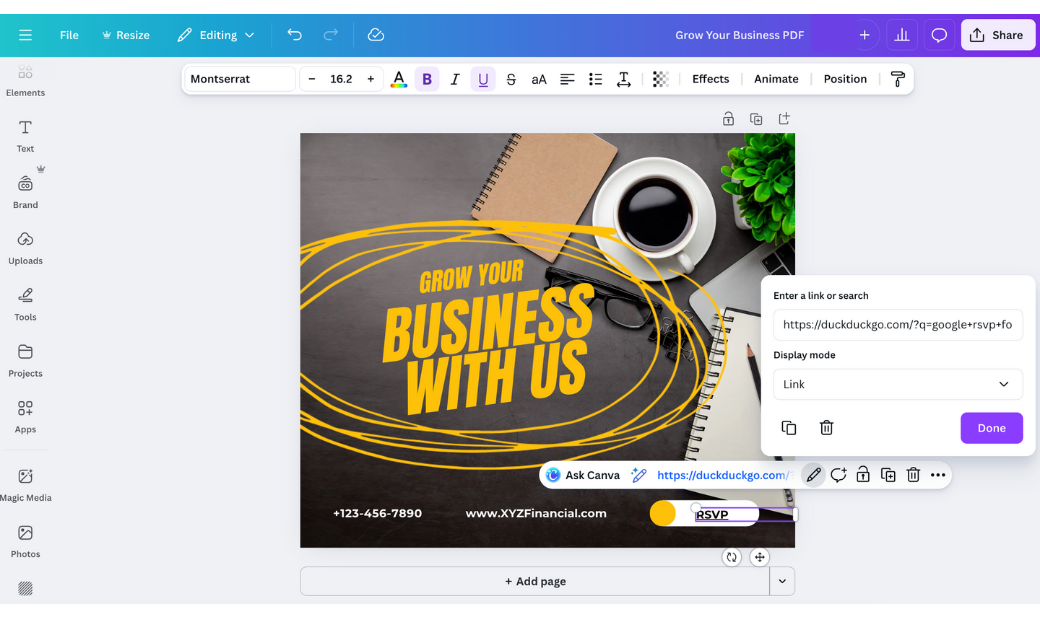Open the text color picker
This screenshot has width=1040, height=618.
coord(399,78)
